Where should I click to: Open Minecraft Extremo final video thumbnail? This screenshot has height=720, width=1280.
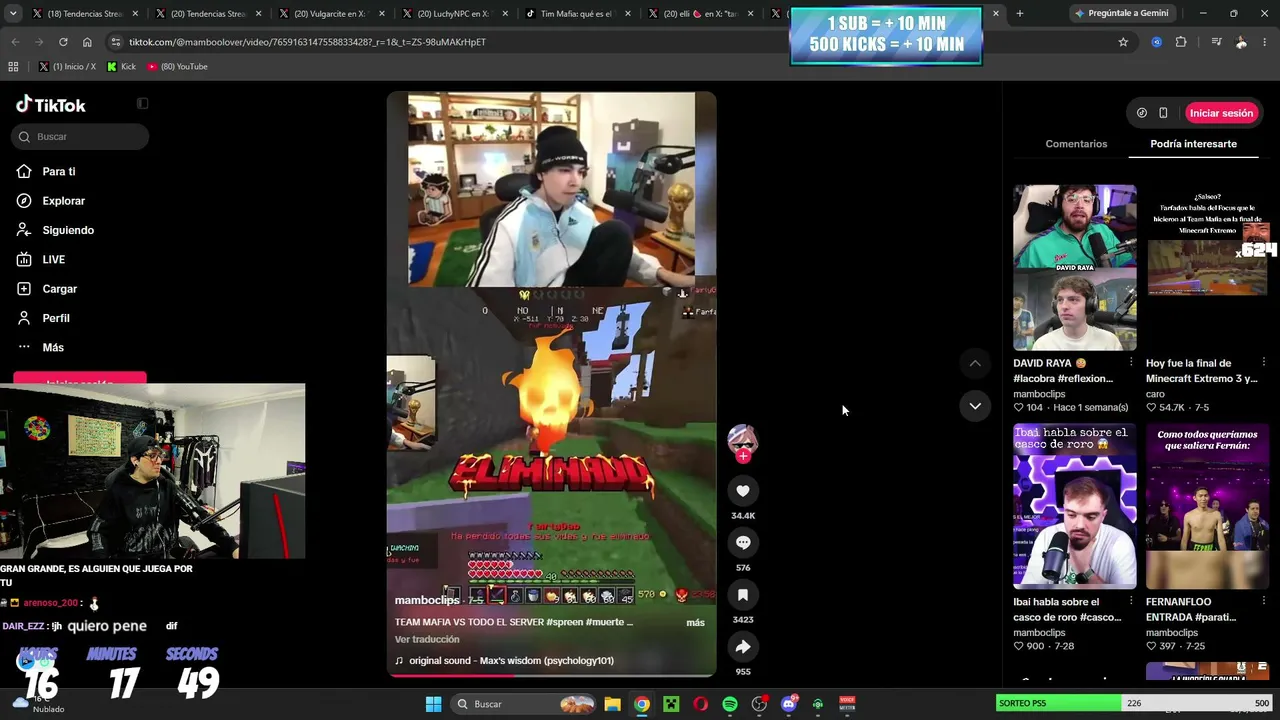click(1207, 267)
